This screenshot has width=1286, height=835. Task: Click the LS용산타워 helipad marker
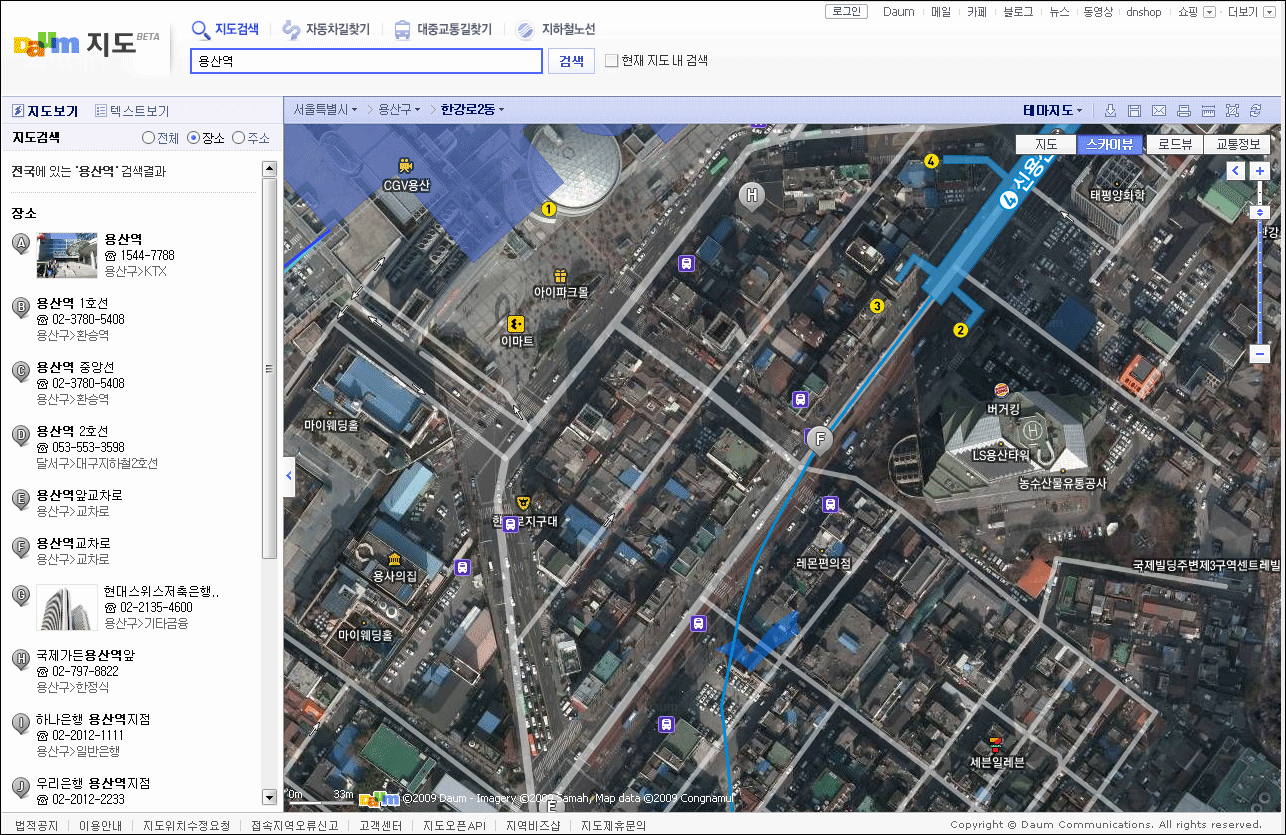pos(1034,432)
